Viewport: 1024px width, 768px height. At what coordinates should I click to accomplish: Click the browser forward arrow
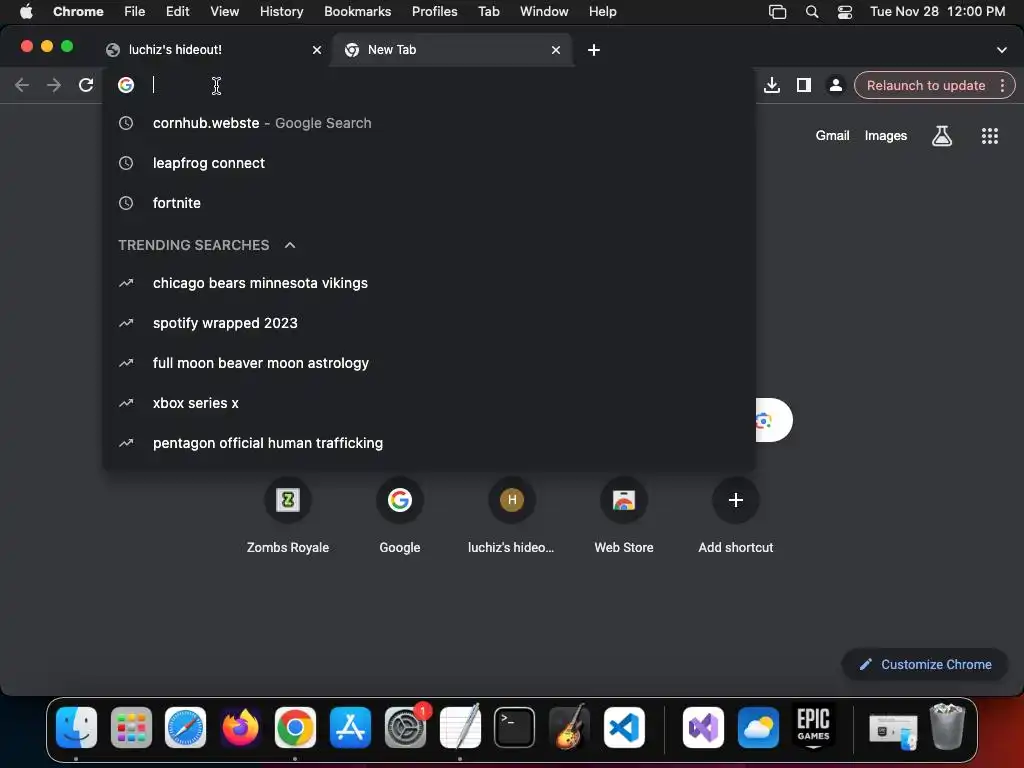click(x=54, y=85)
